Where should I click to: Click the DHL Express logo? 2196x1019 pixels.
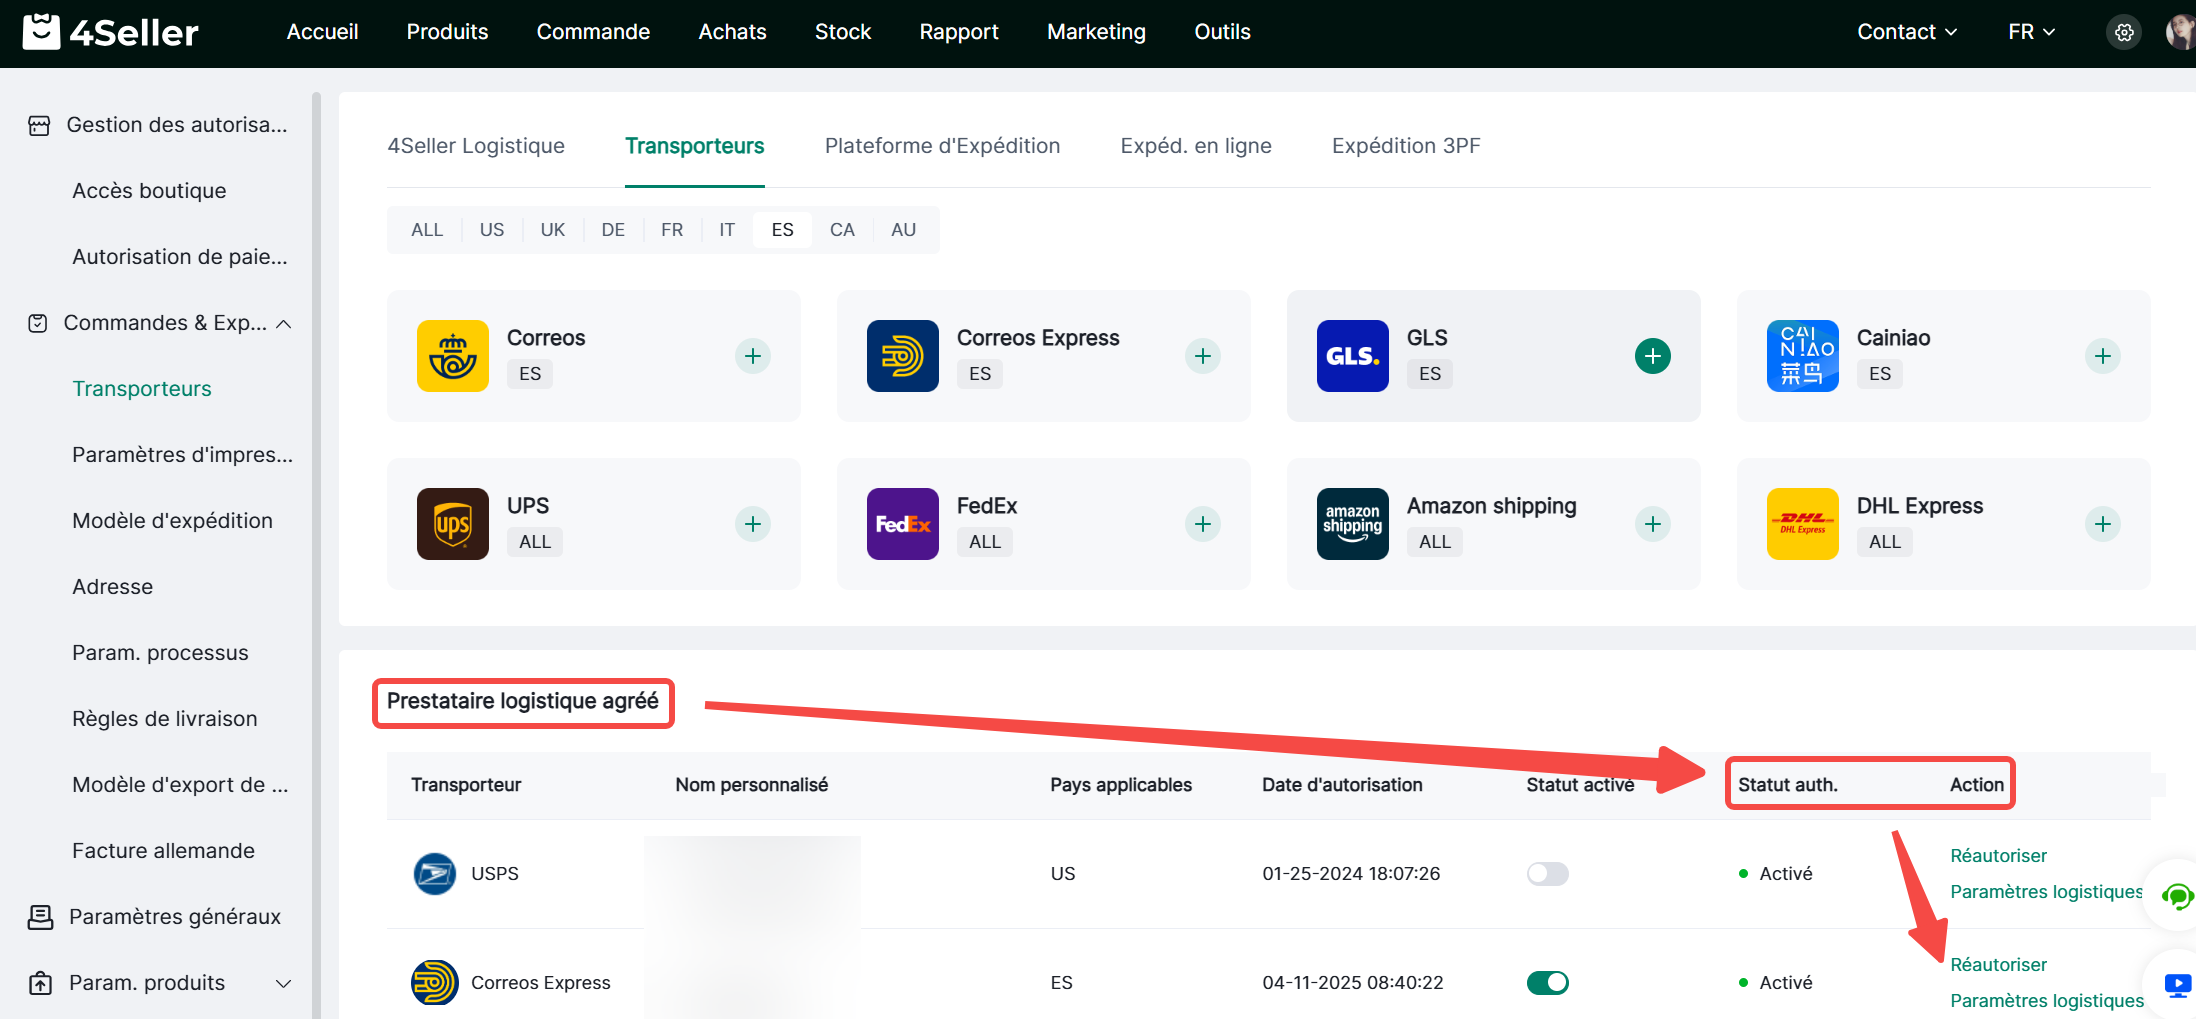1802,524
